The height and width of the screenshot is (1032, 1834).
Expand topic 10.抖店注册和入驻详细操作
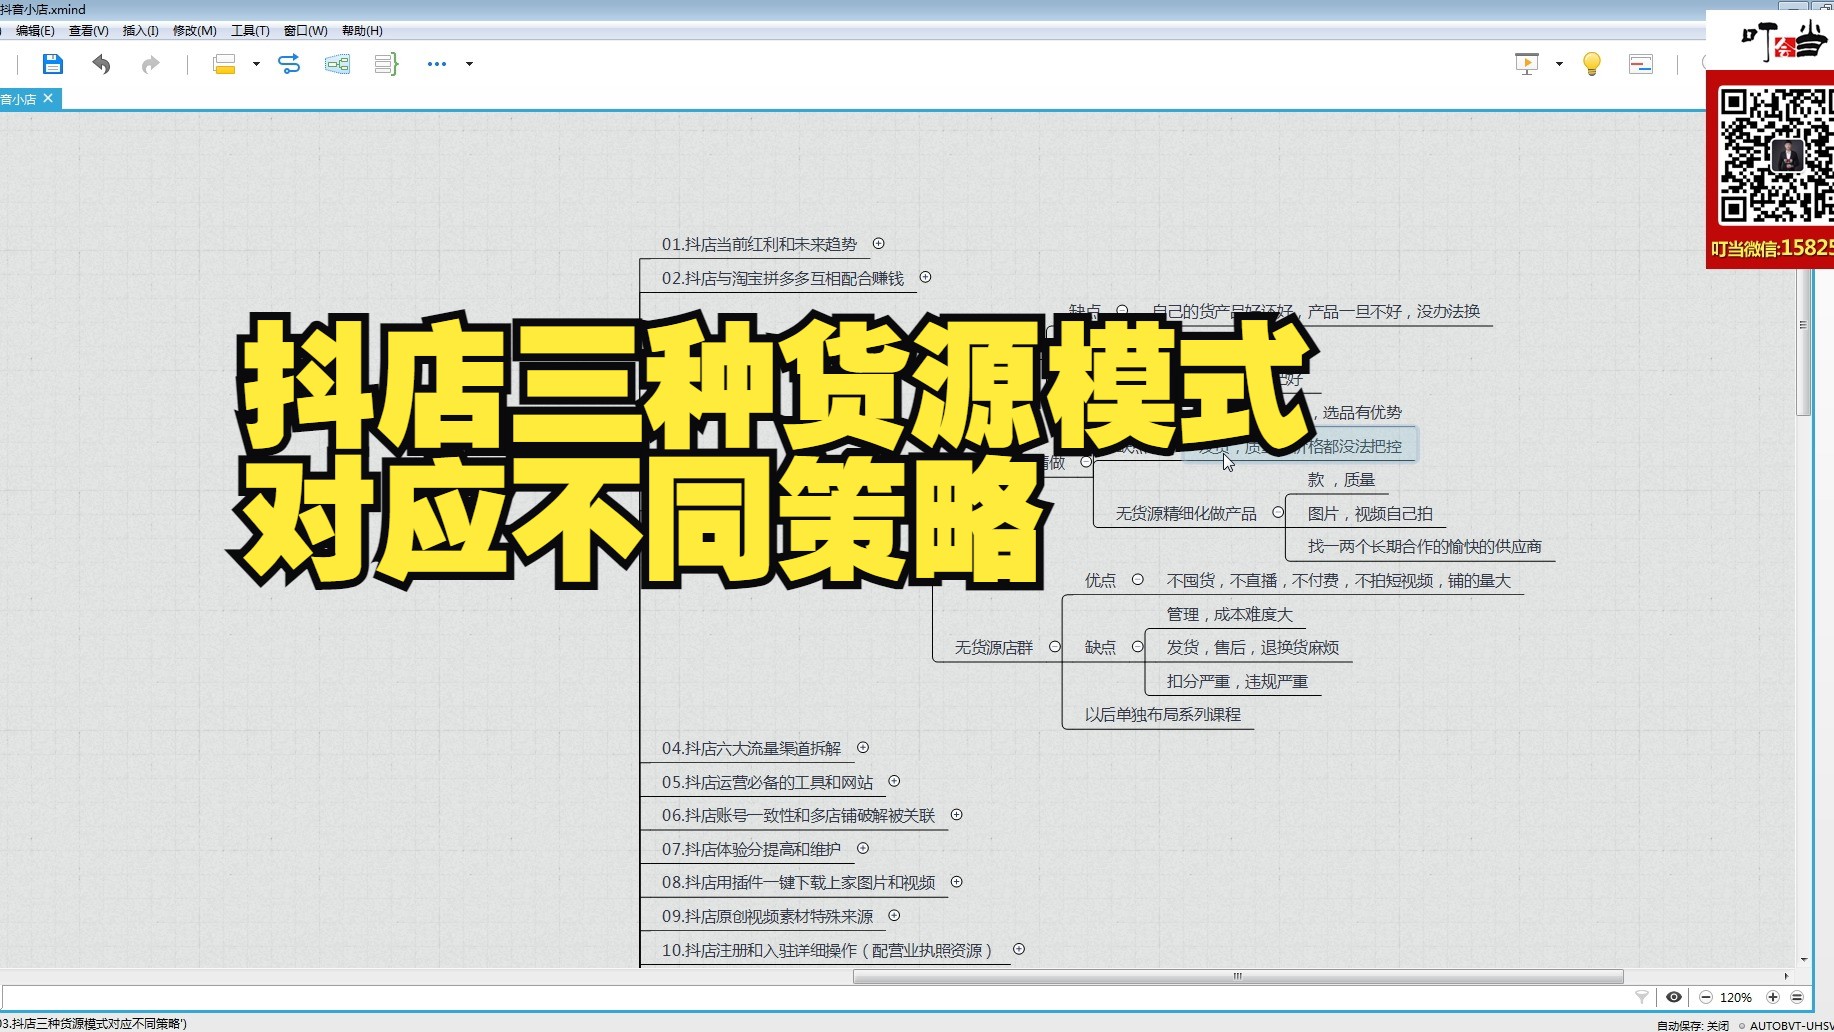(1019, 949)
